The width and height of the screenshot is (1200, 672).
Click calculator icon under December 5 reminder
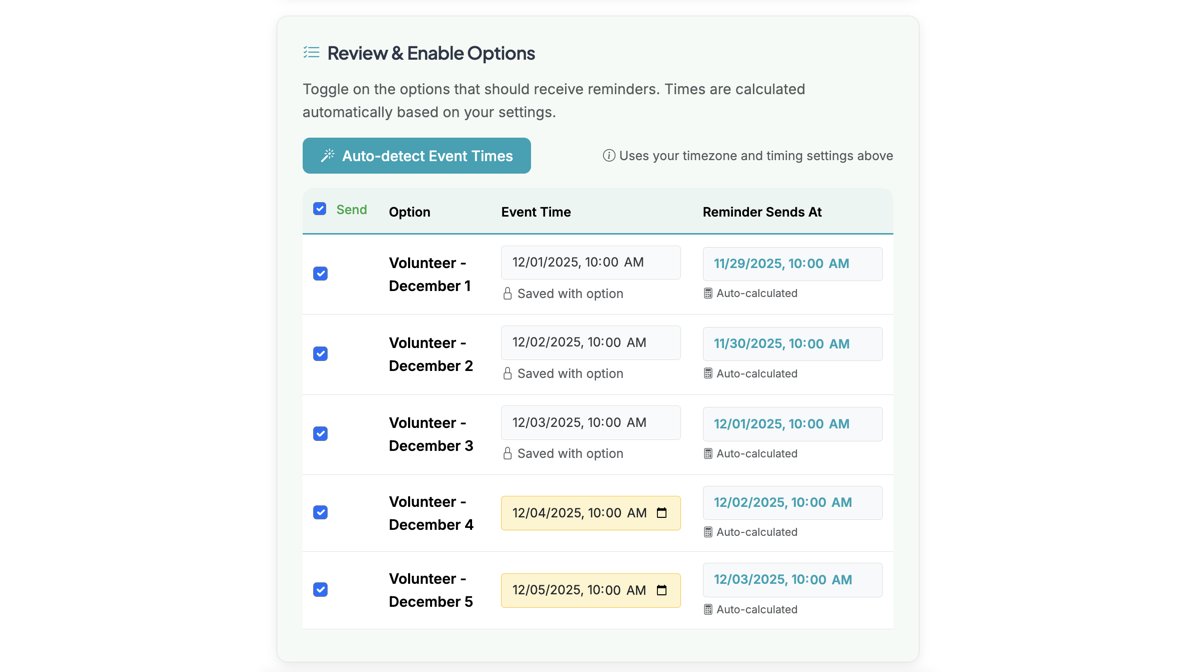click(709, 609)
